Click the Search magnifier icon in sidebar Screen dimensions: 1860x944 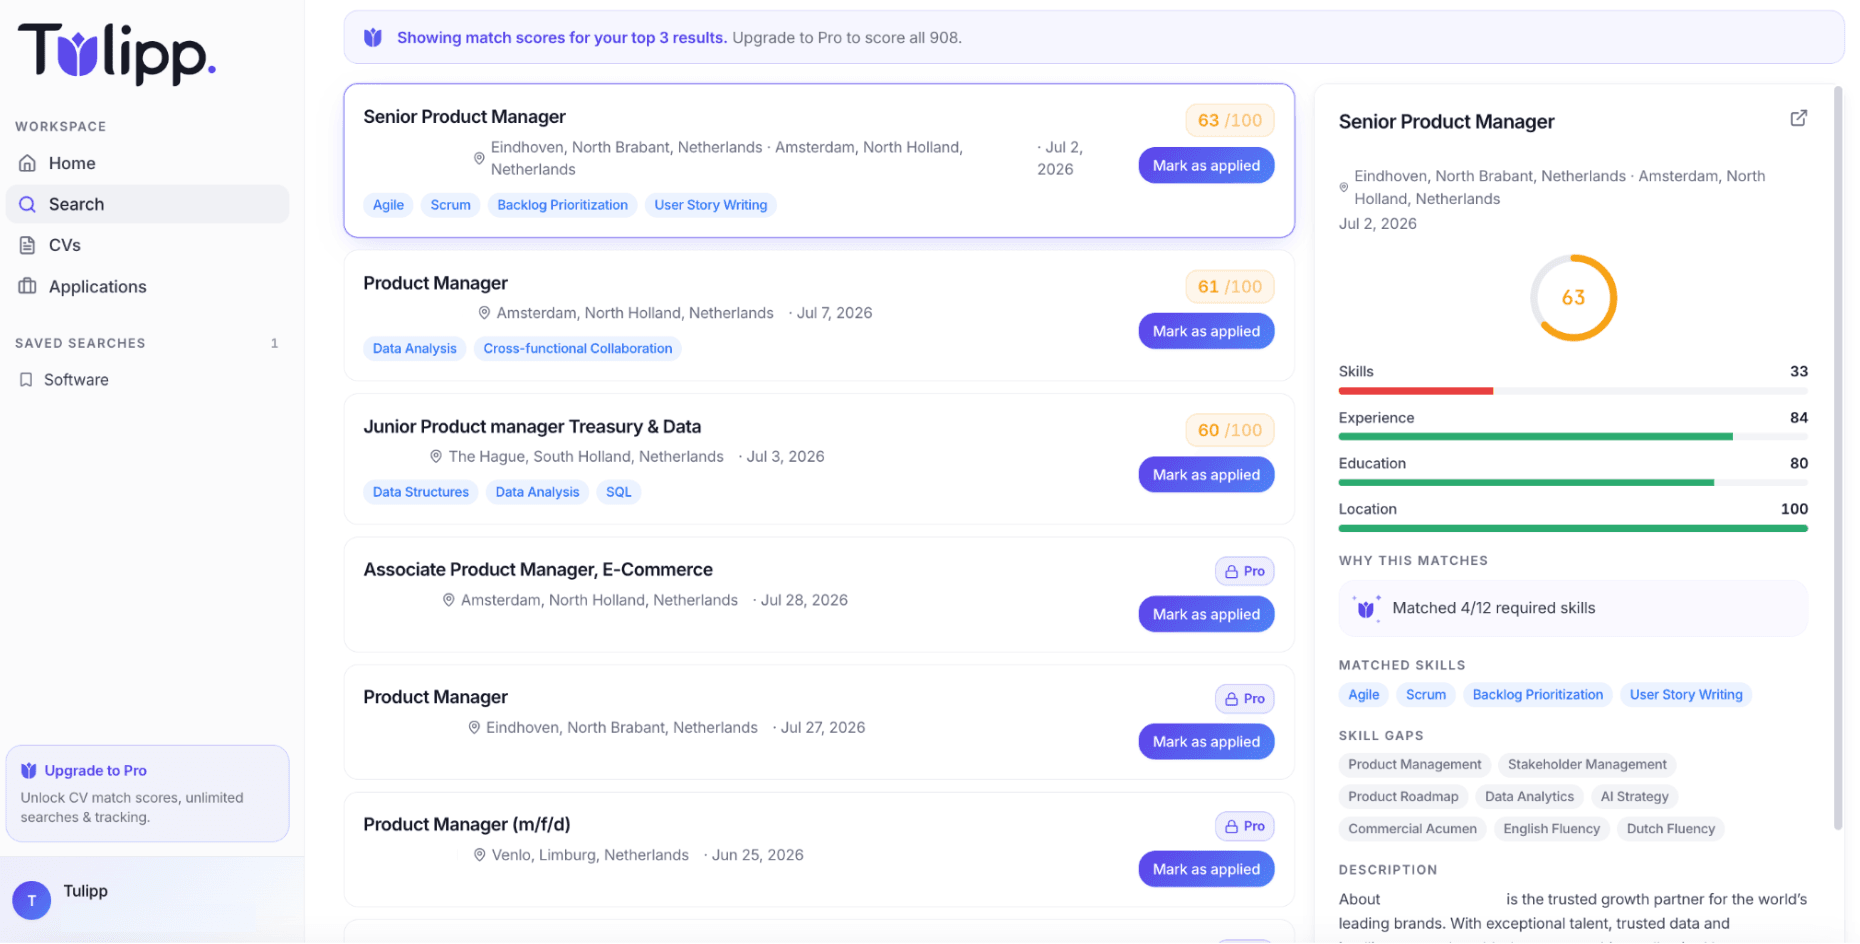point(28,204)
